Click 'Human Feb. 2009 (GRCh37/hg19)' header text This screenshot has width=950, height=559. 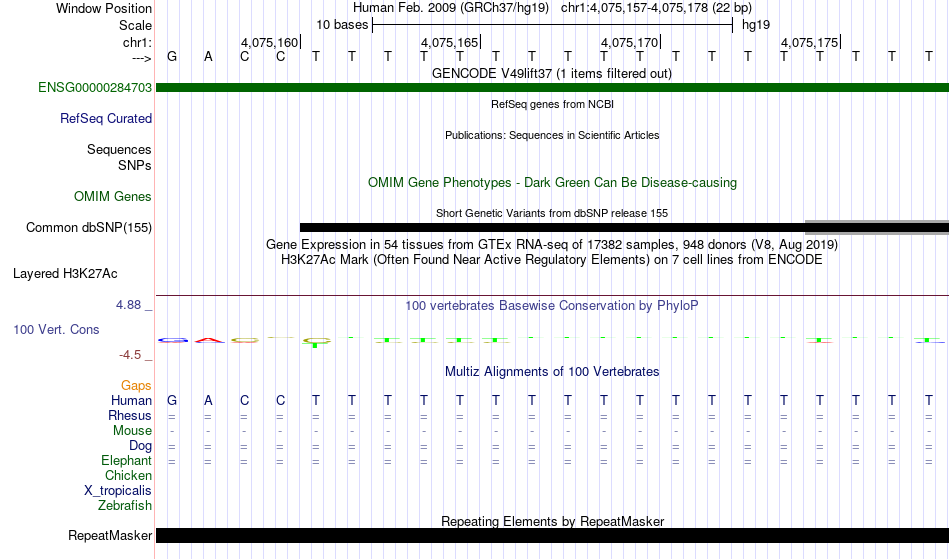point(451,8)
